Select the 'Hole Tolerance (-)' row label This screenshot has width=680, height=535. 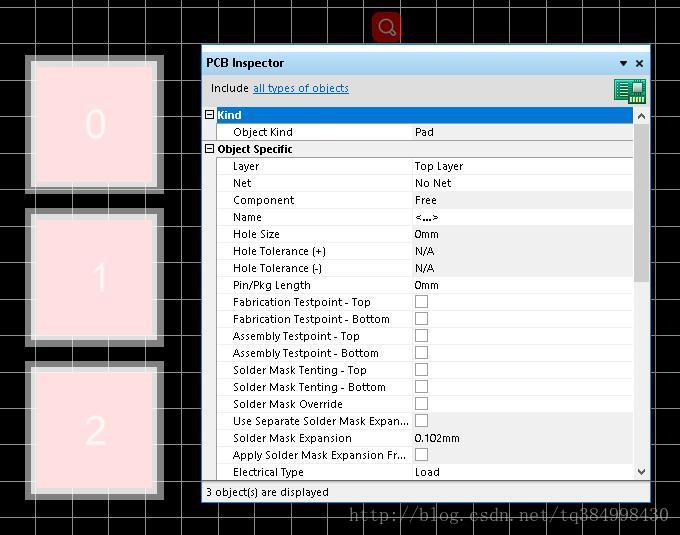[x=278, y=268]
